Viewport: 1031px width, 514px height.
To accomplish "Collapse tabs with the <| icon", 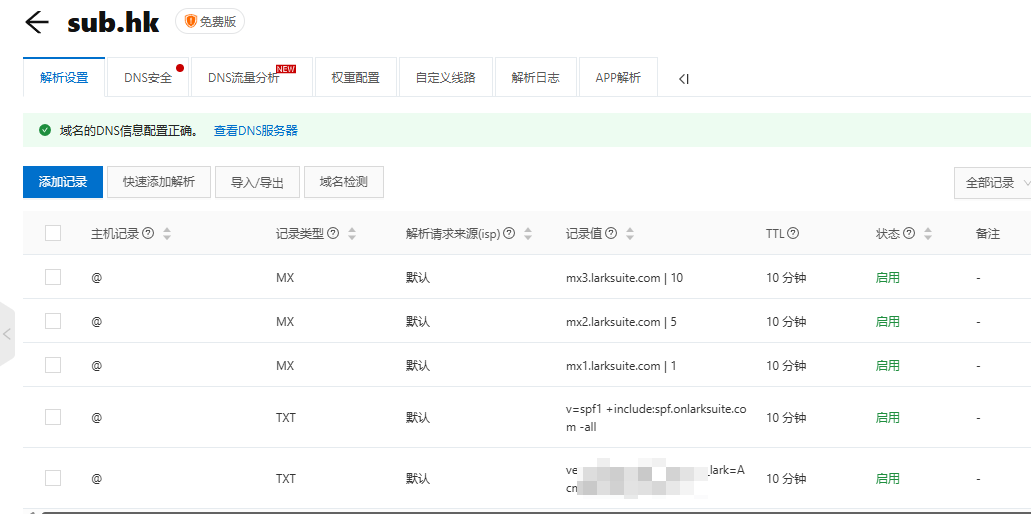I will [x=684, y=79].
